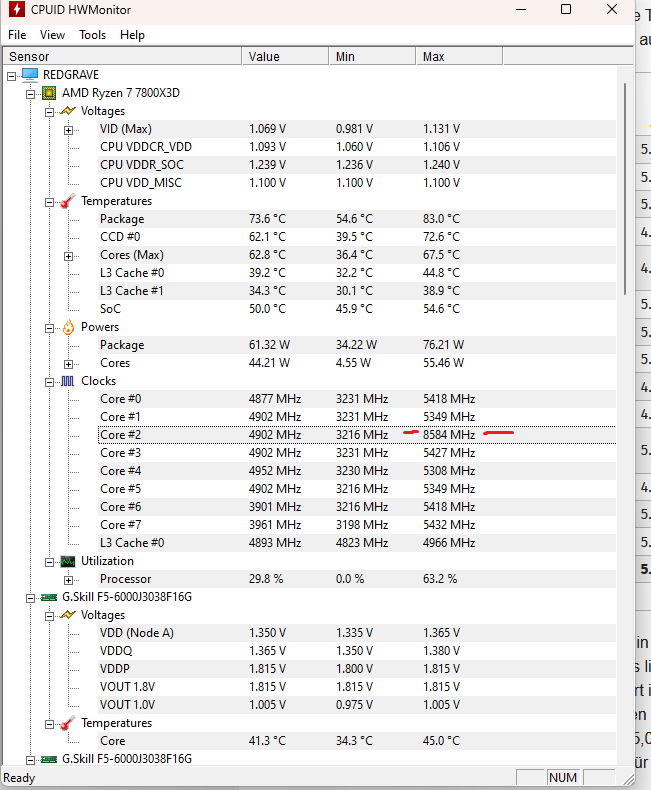Screen dimensions: 651x790
Task: Click the Powers flame icon
Action: [68, 327]
